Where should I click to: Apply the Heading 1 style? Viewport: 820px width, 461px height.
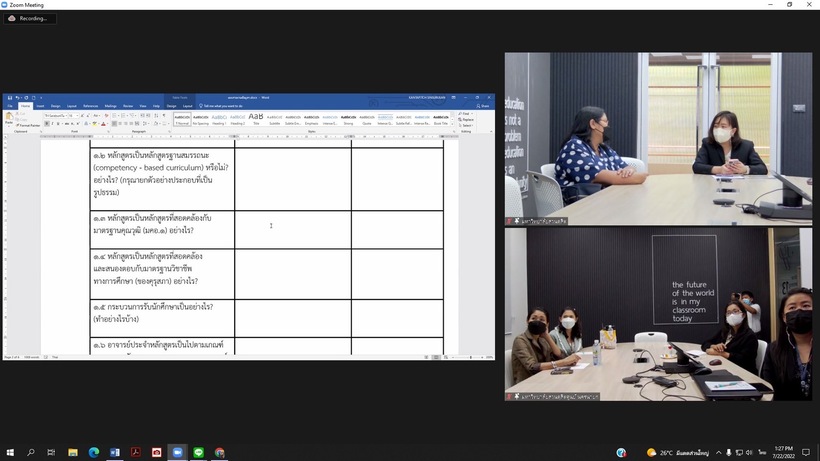[x=219, y=119]
